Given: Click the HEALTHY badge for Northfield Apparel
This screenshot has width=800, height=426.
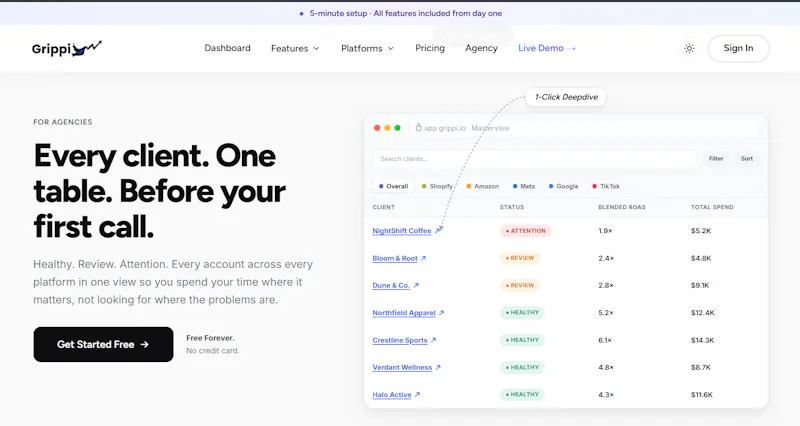Looking at the screenshot, I should (522, 313).
